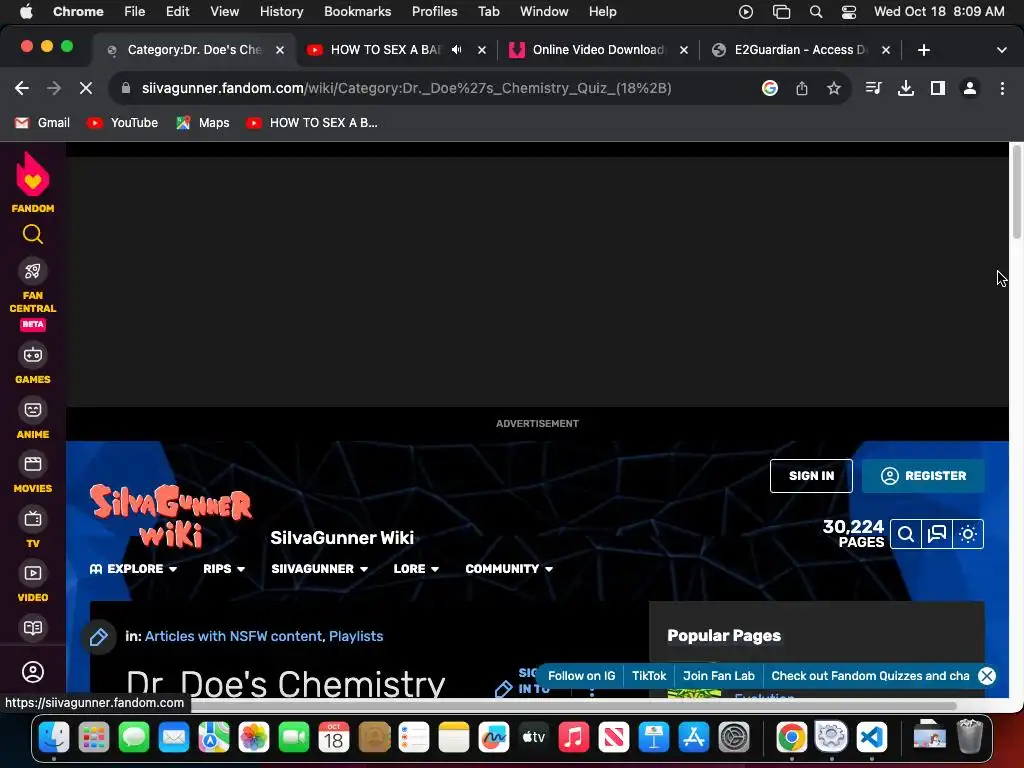Open Chrome three-dot menu

pyautogui.click(x=1002, y=88)
